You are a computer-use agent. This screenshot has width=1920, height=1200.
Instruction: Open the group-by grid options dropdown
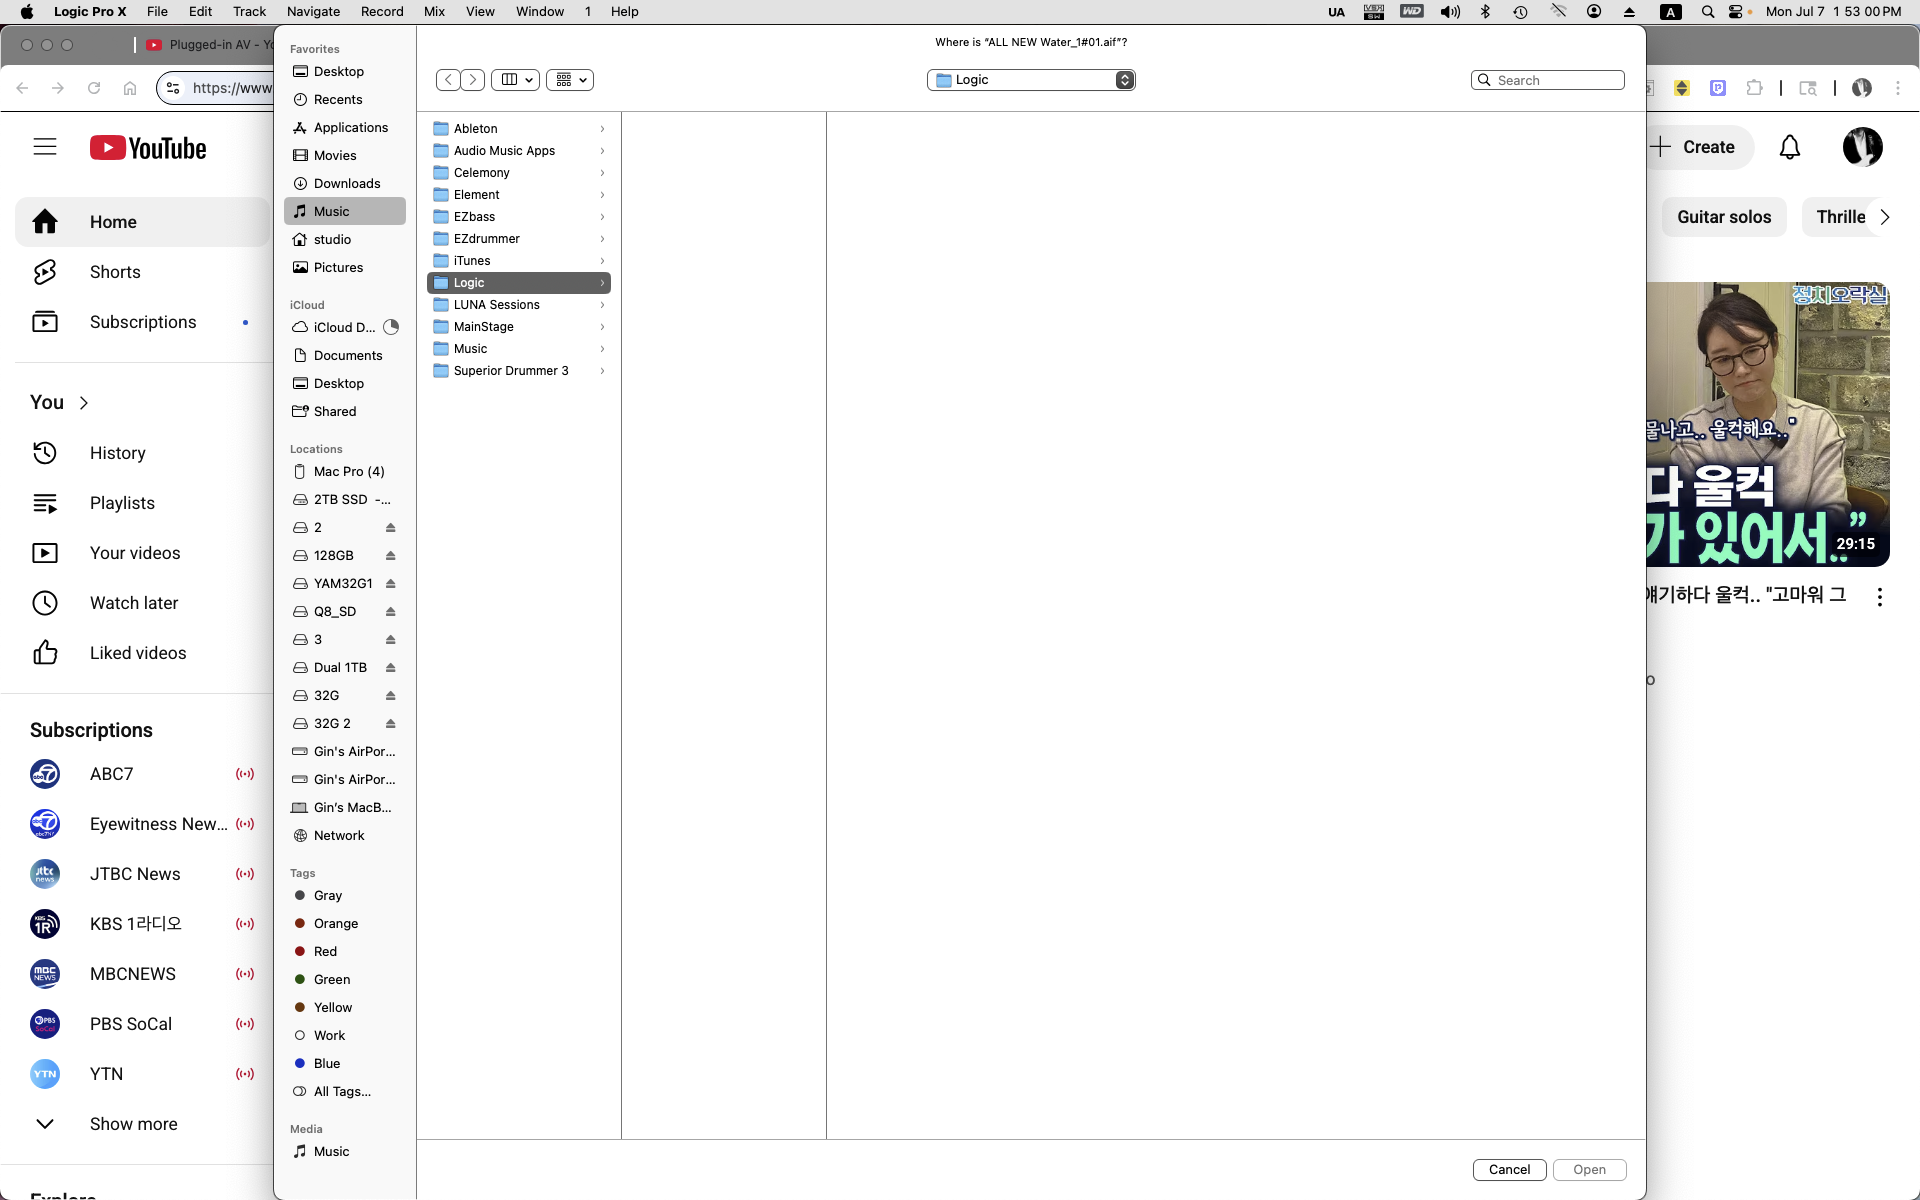570,80
